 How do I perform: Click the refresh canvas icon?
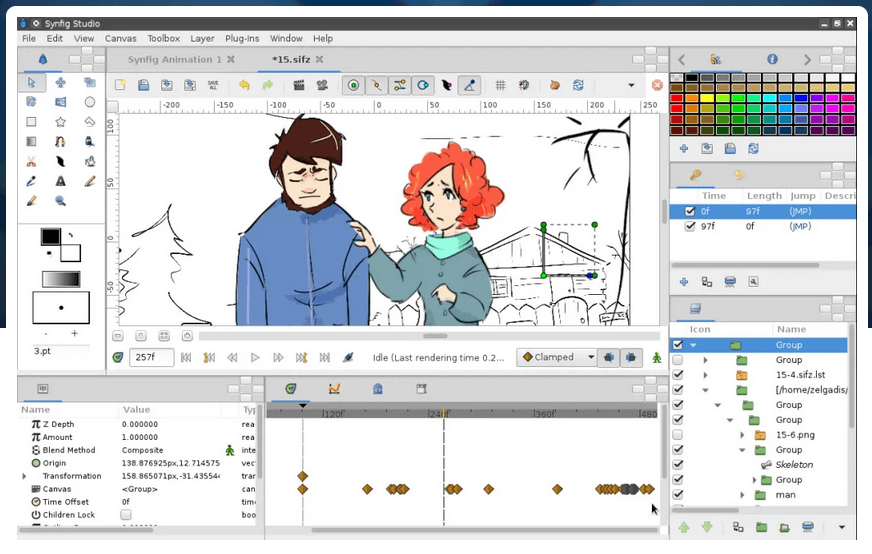tap(578, 85)
